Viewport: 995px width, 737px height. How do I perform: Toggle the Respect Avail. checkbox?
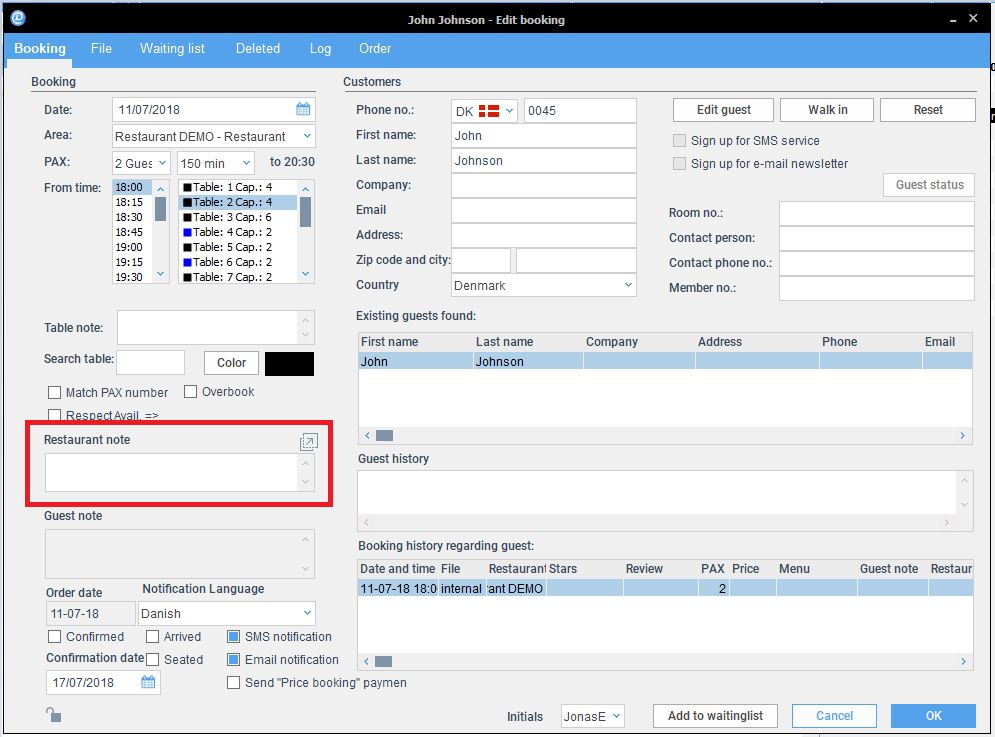55,415
